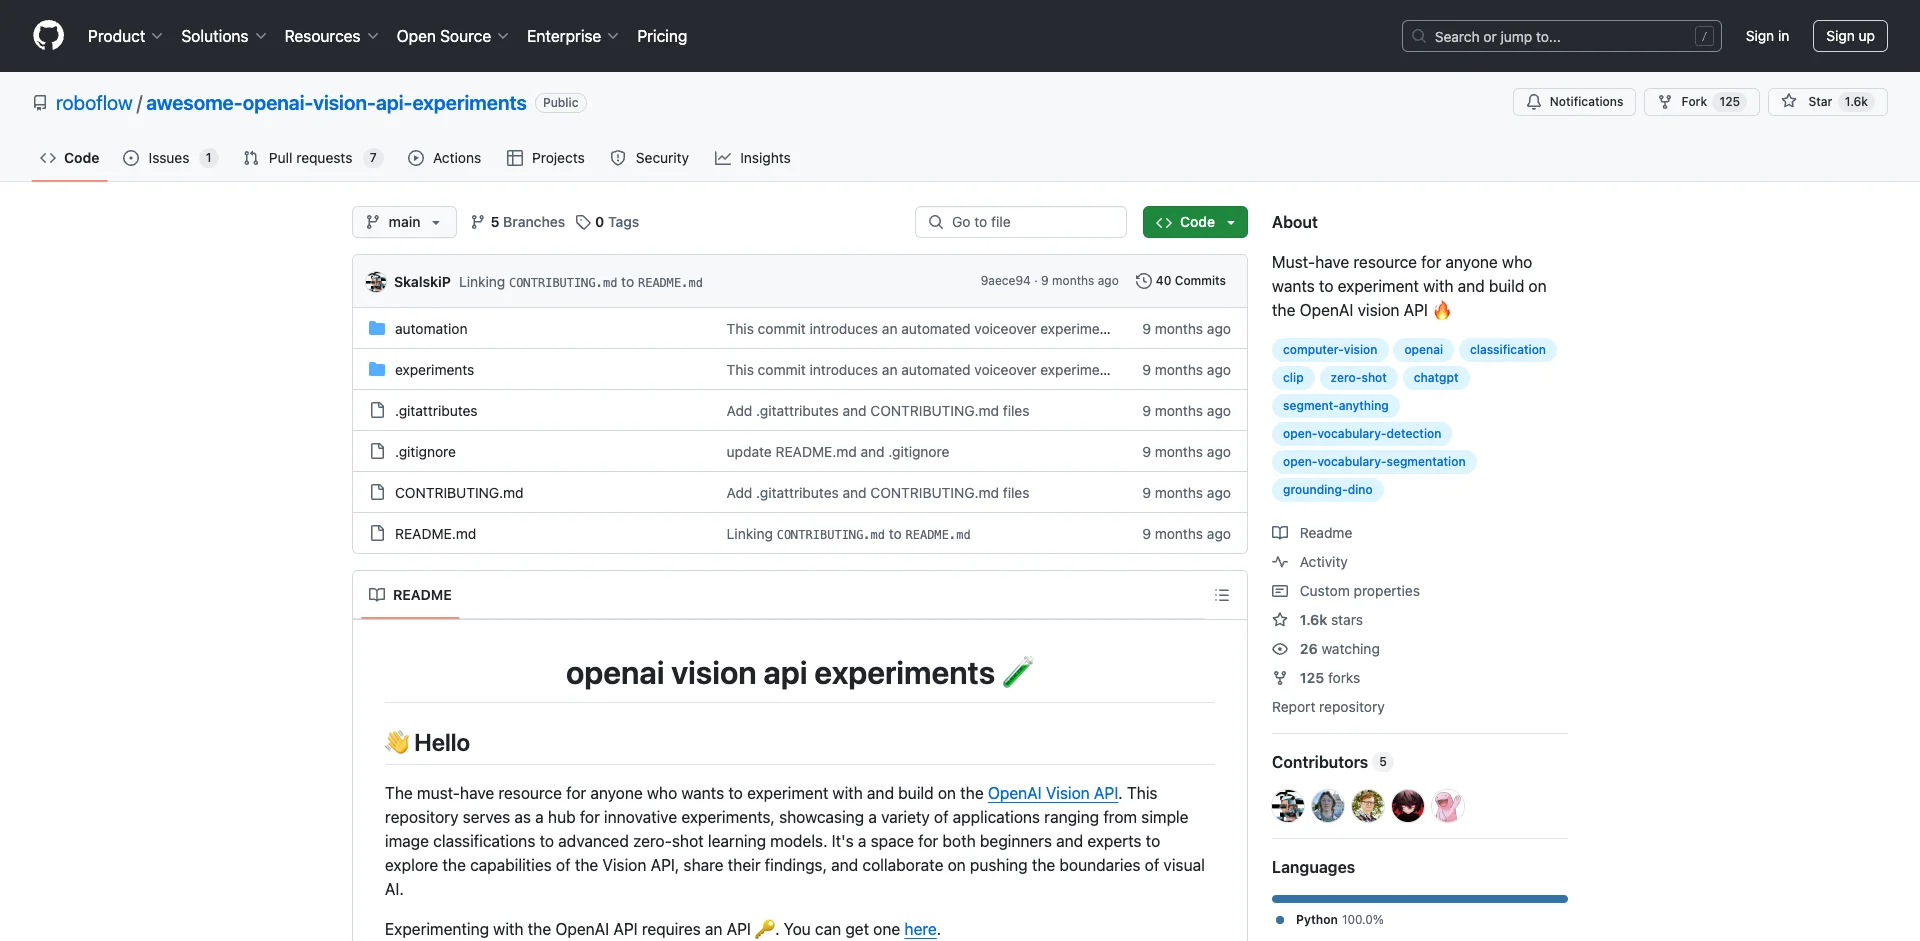Click the Sign up button
1920x941 pixels.
1850,36
